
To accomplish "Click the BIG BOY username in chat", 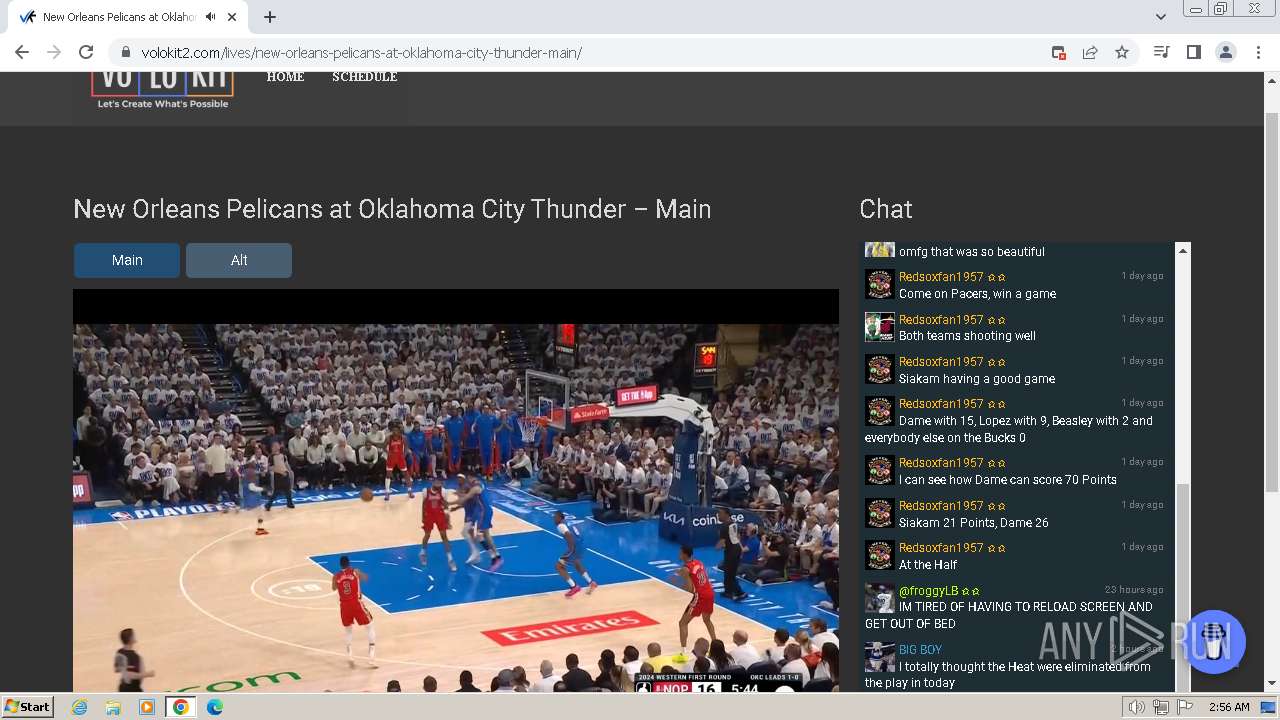I will coord(920,650).
